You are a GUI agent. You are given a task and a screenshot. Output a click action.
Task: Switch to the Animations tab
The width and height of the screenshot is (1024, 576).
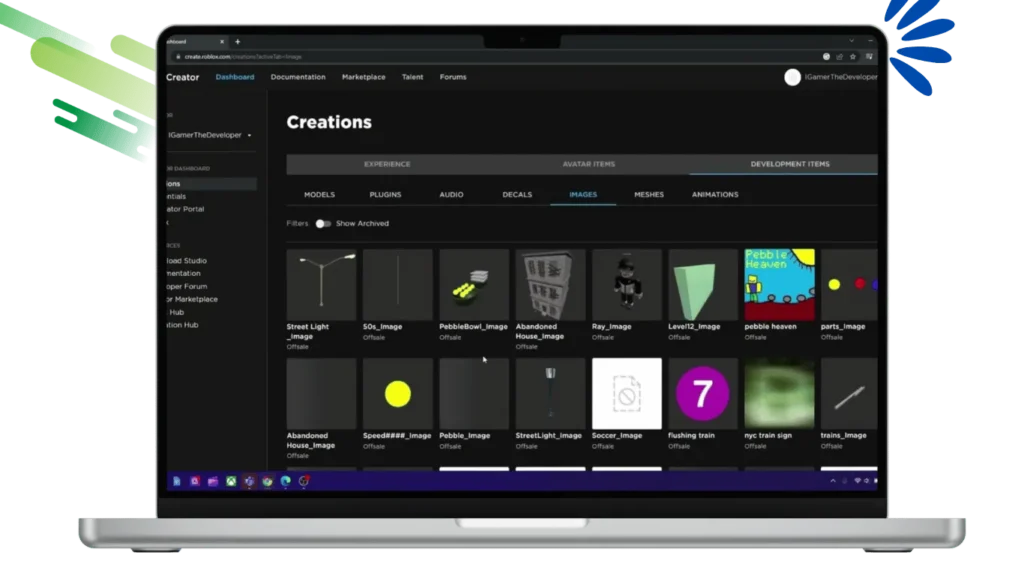point(715,195)
